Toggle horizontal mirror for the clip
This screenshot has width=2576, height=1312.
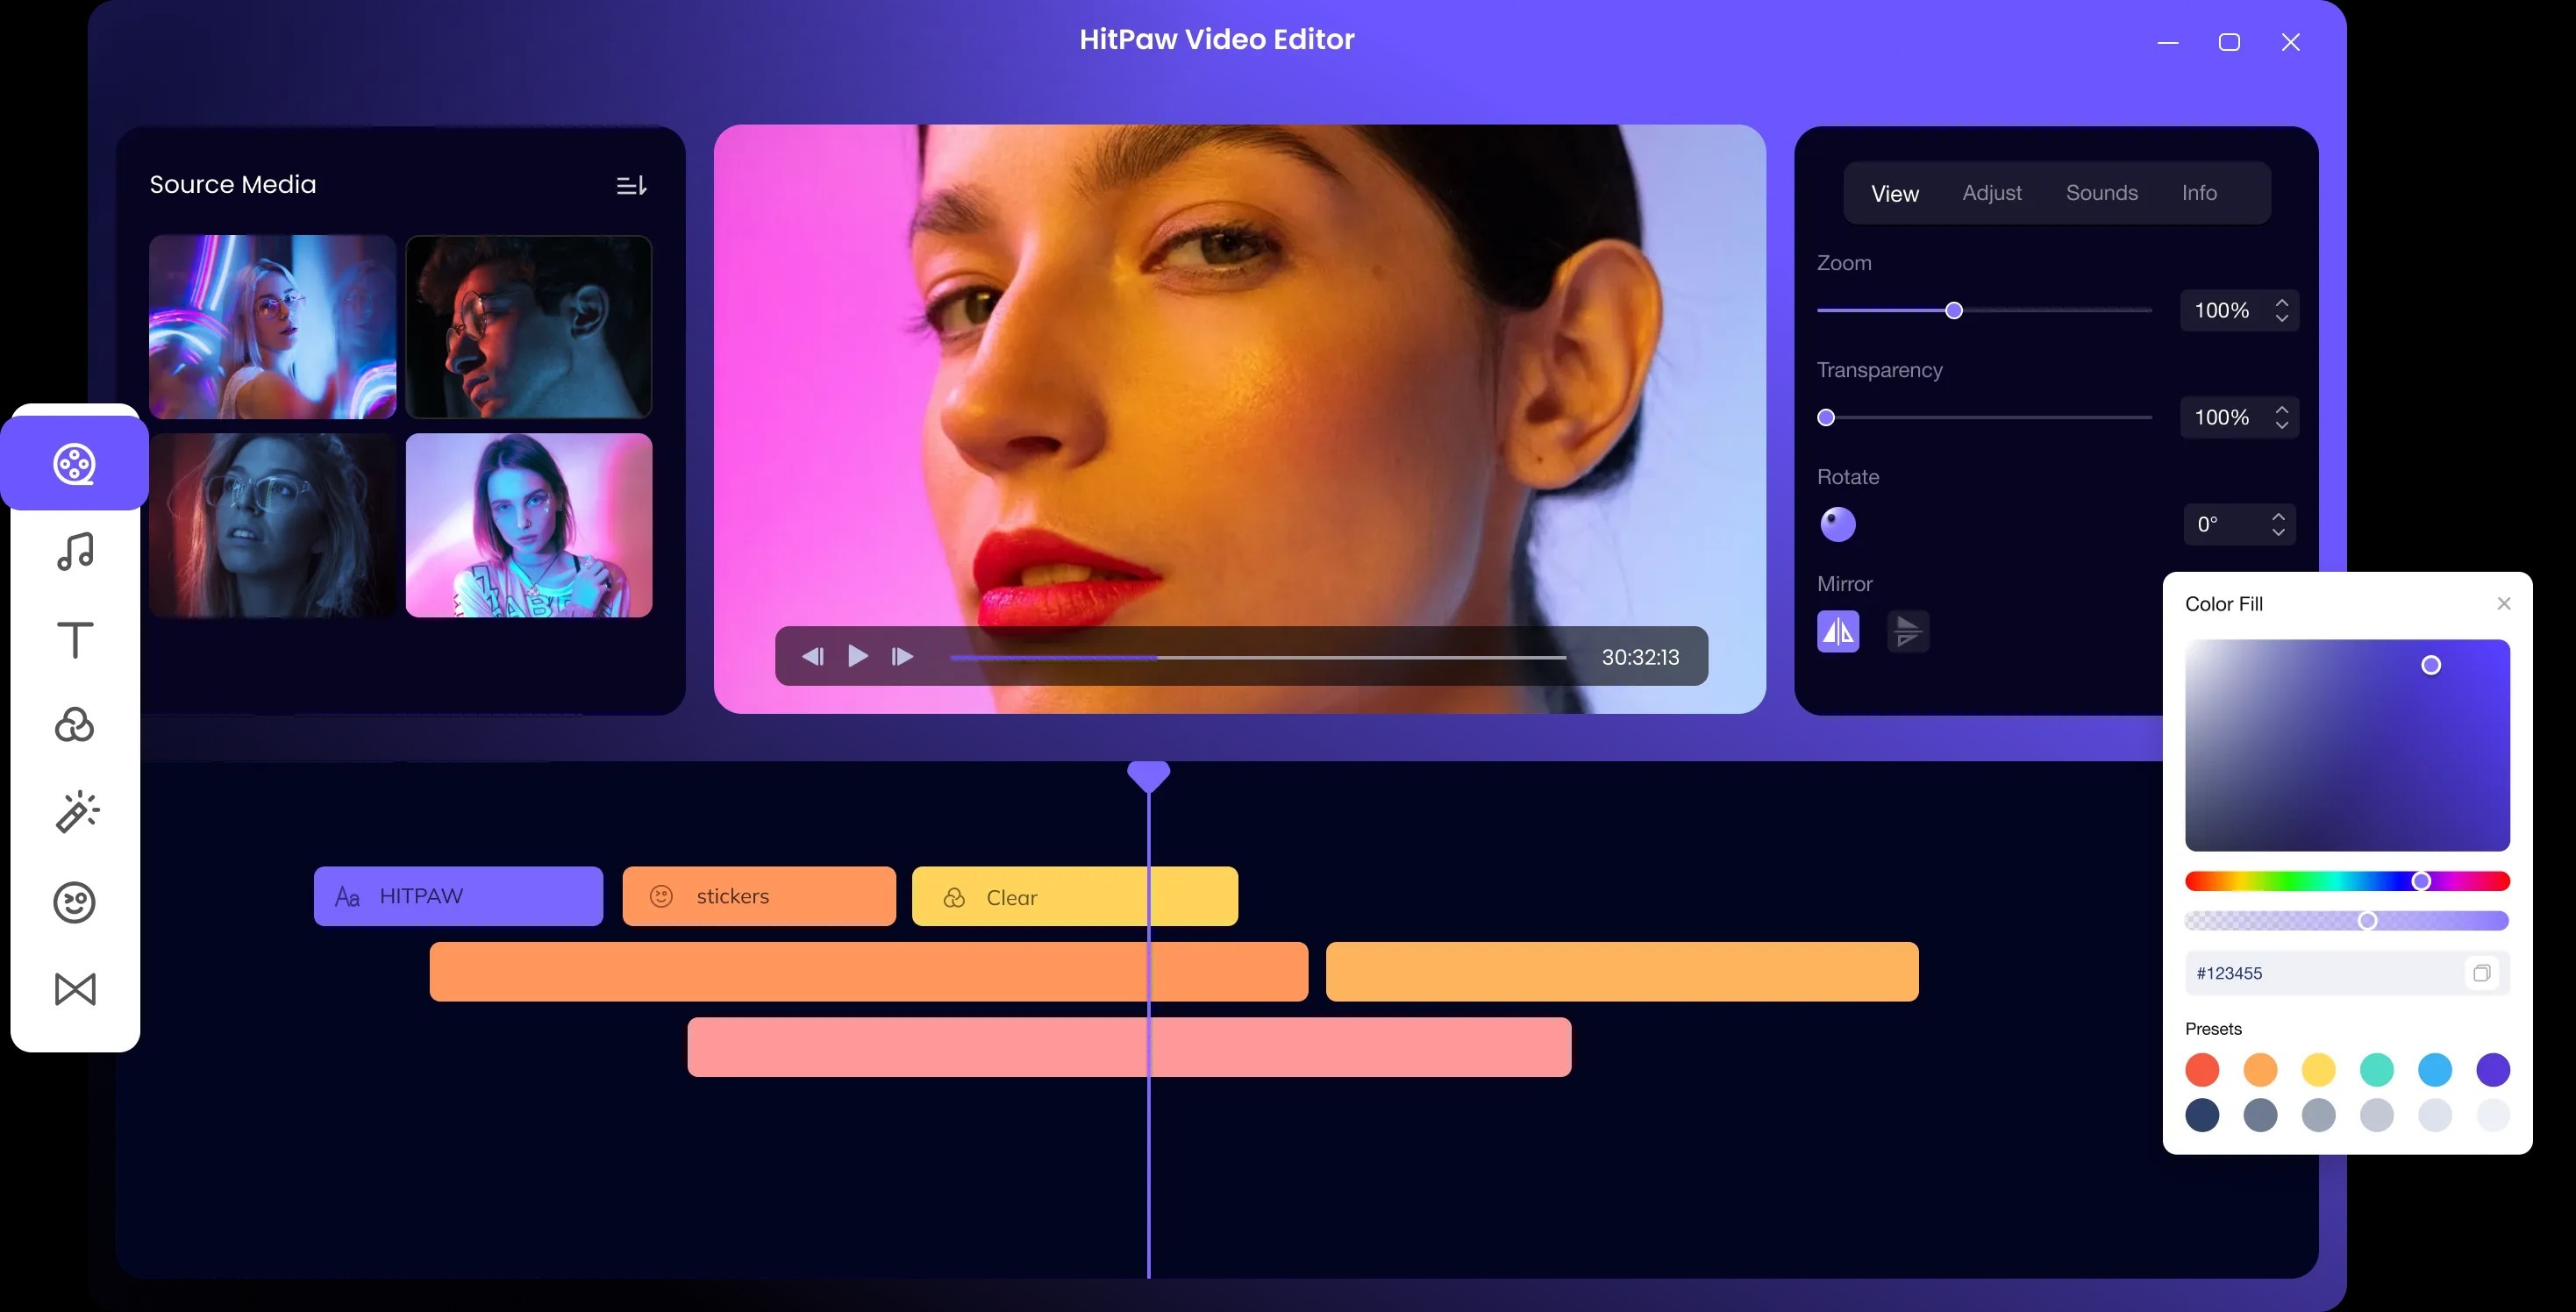pos(1838,631)
